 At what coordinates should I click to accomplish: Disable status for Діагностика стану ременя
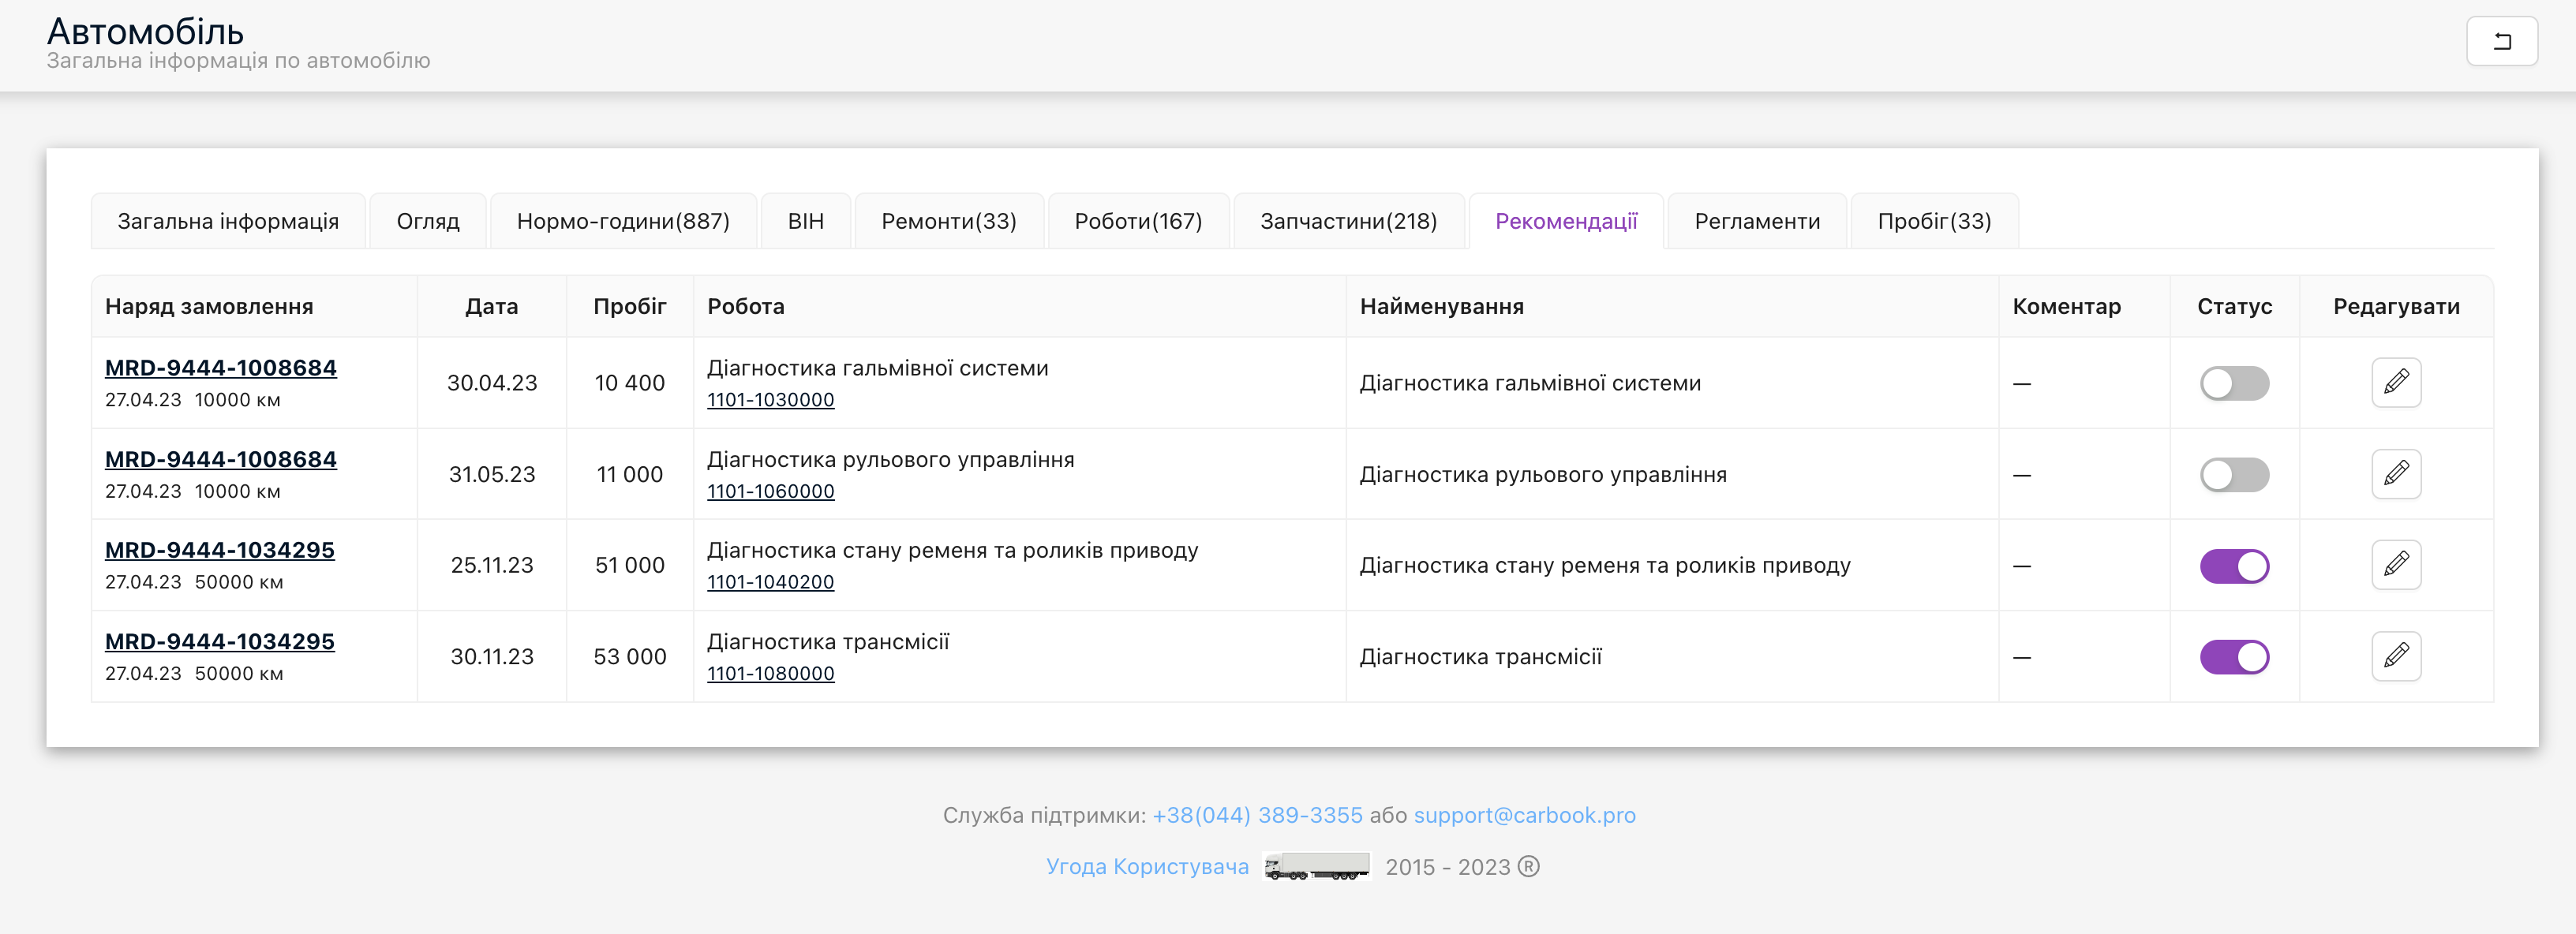click(2234, 566)
